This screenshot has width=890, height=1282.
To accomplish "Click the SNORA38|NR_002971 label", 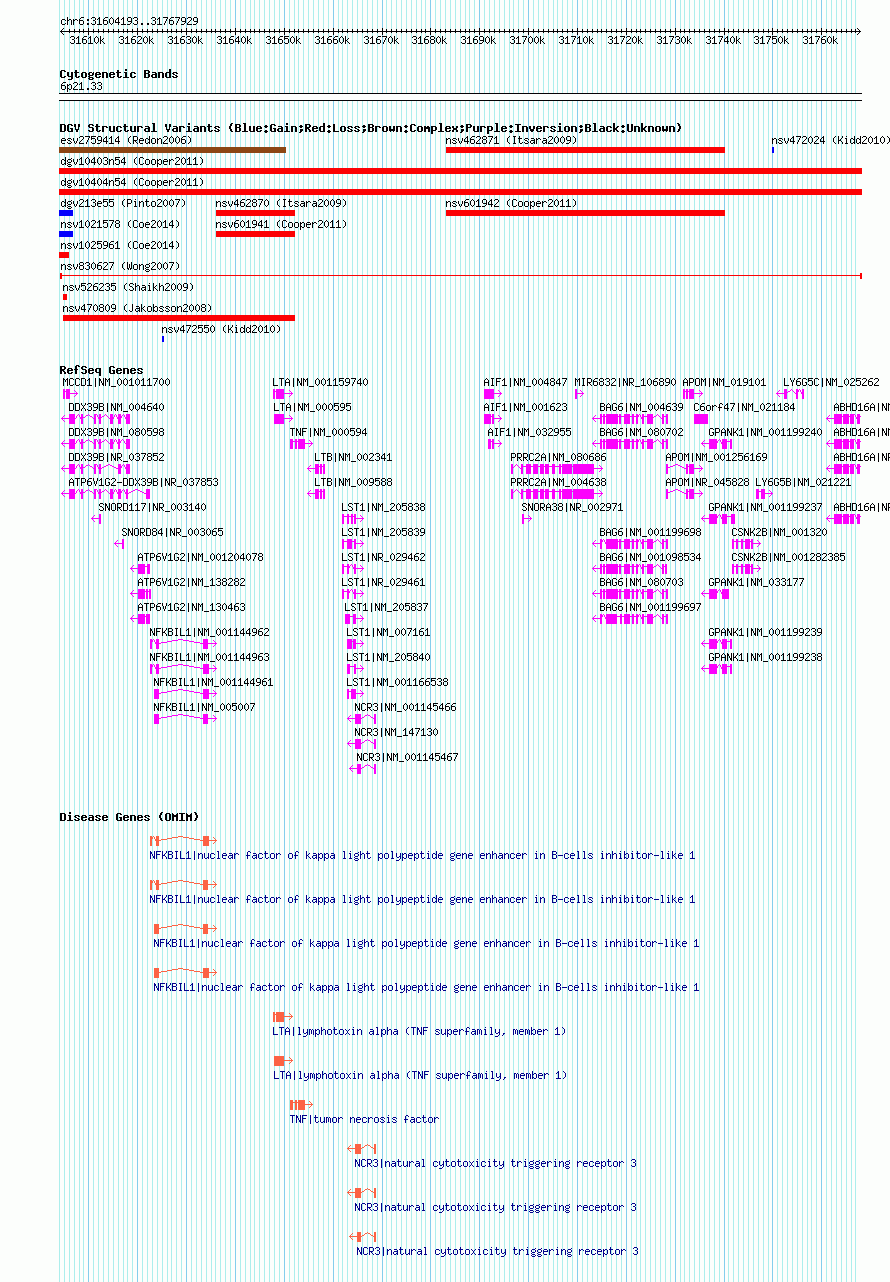I will tap(572, 507).
